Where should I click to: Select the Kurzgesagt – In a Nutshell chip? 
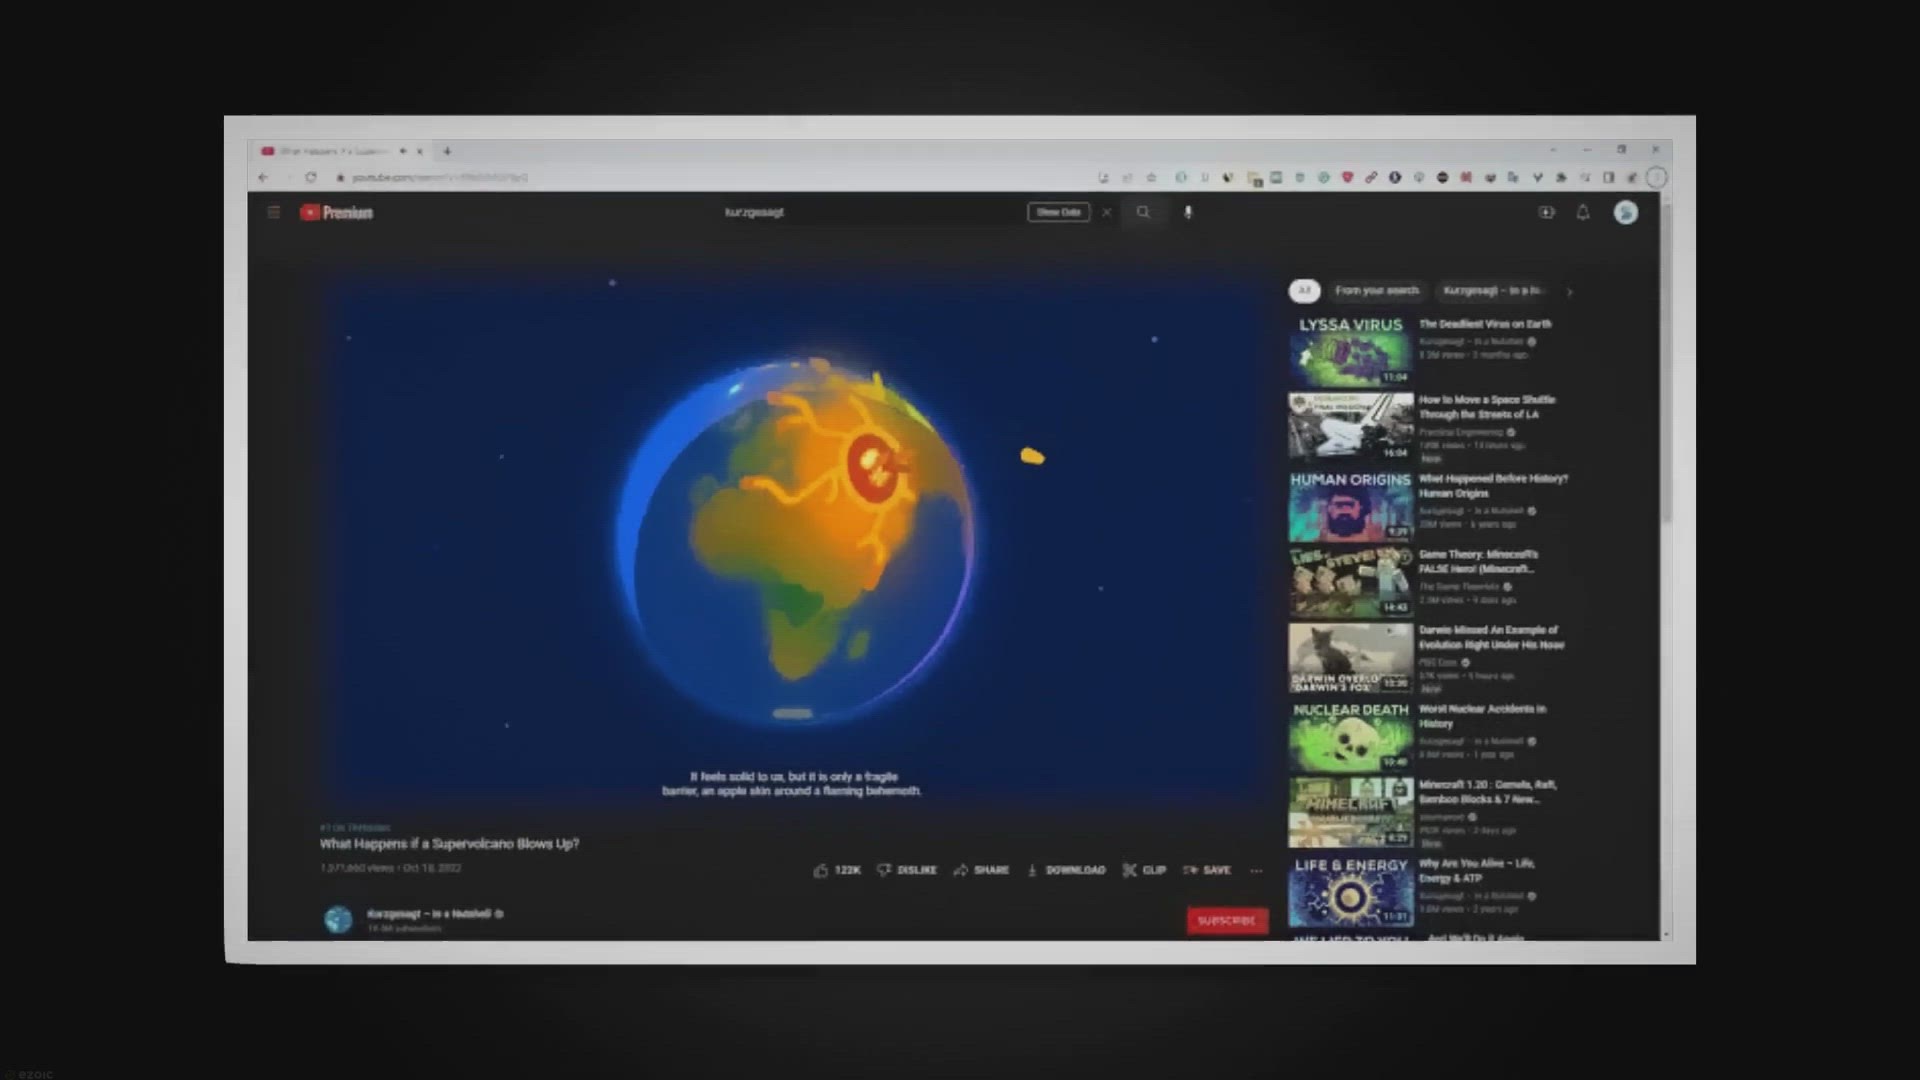tap(1492, 290)
